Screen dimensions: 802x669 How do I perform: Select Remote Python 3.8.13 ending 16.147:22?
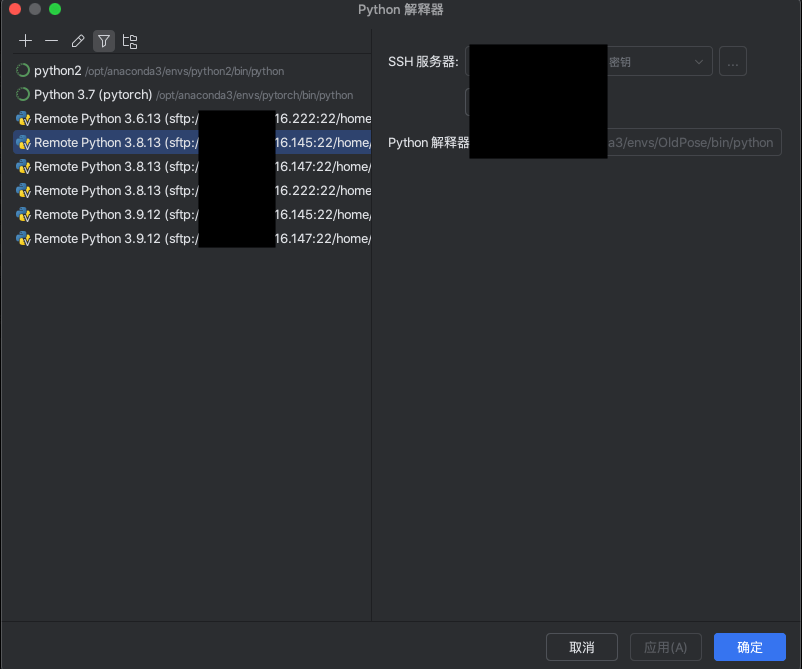(x=98, y=167)
